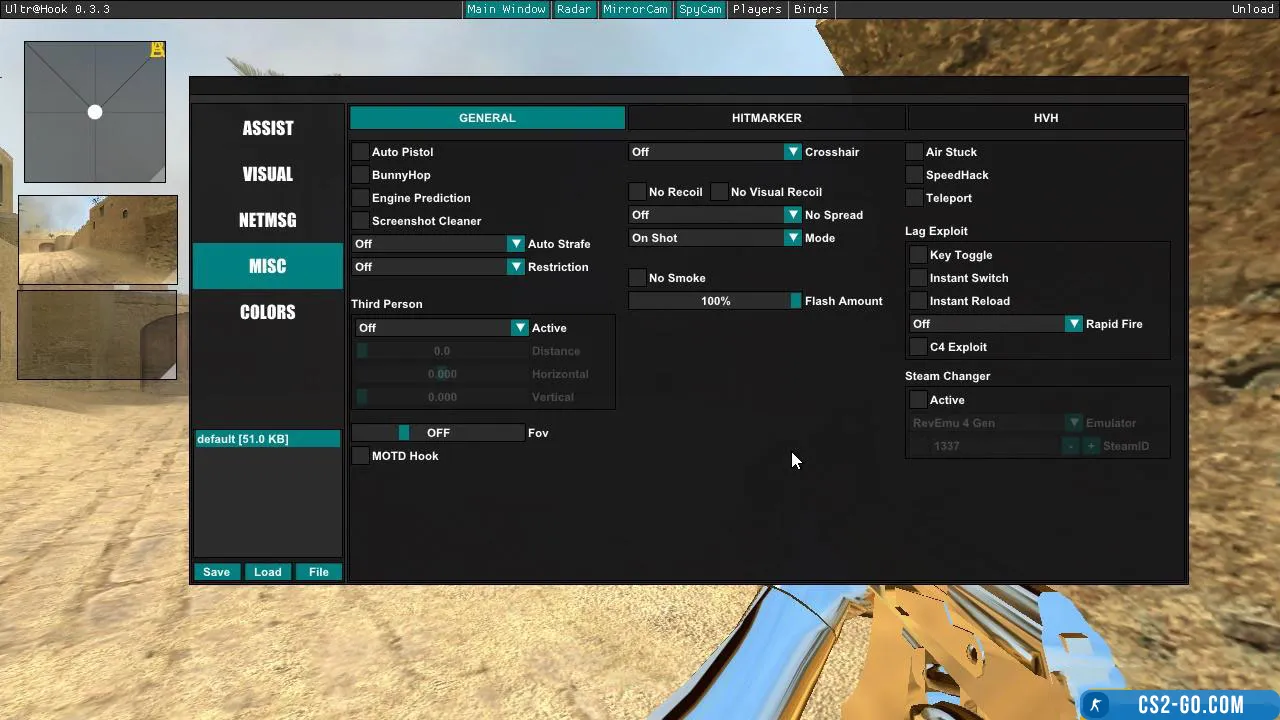Open the VISUAL category
The height and width of the screenshot is (720, 1280).
[x=267, y=174]
